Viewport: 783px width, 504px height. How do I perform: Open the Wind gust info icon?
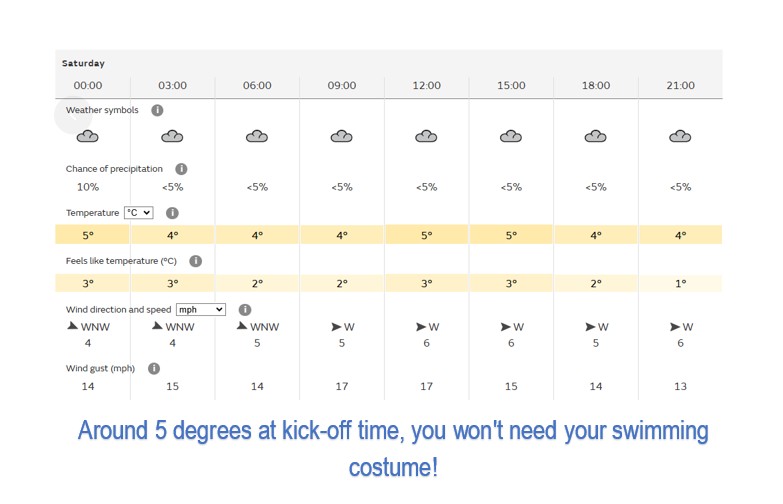154,368
